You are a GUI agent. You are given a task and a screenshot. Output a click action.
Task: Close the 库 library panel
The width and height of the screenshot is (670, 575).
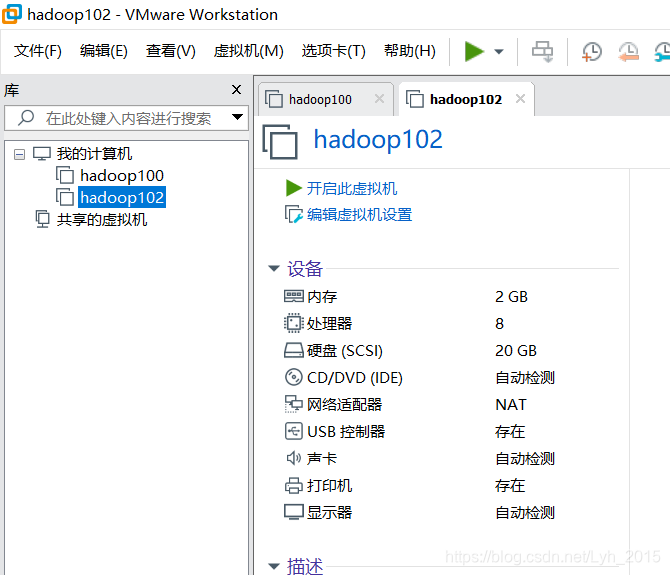[236, 90]
